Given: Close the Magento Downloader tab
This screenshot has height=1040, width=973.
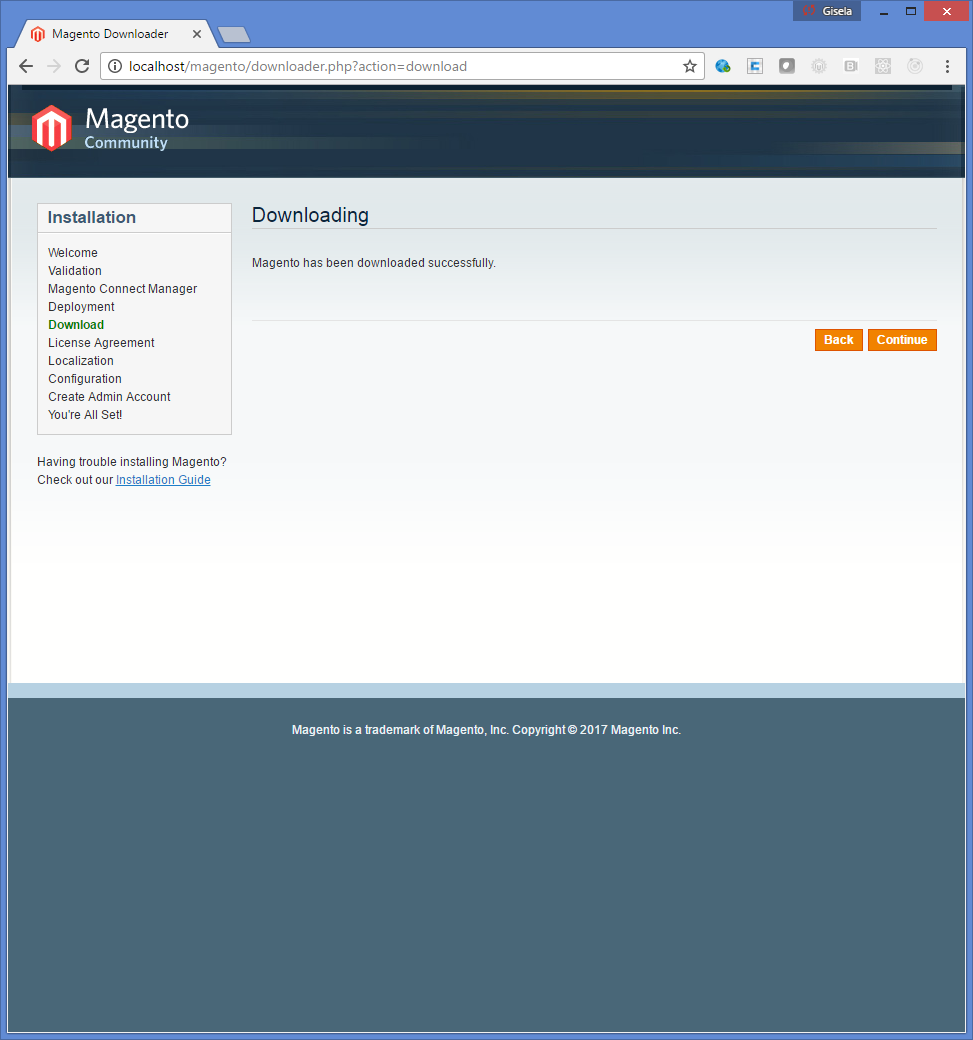Looking at the screenshot, I should pyautogui.click(x=197, y=34).
